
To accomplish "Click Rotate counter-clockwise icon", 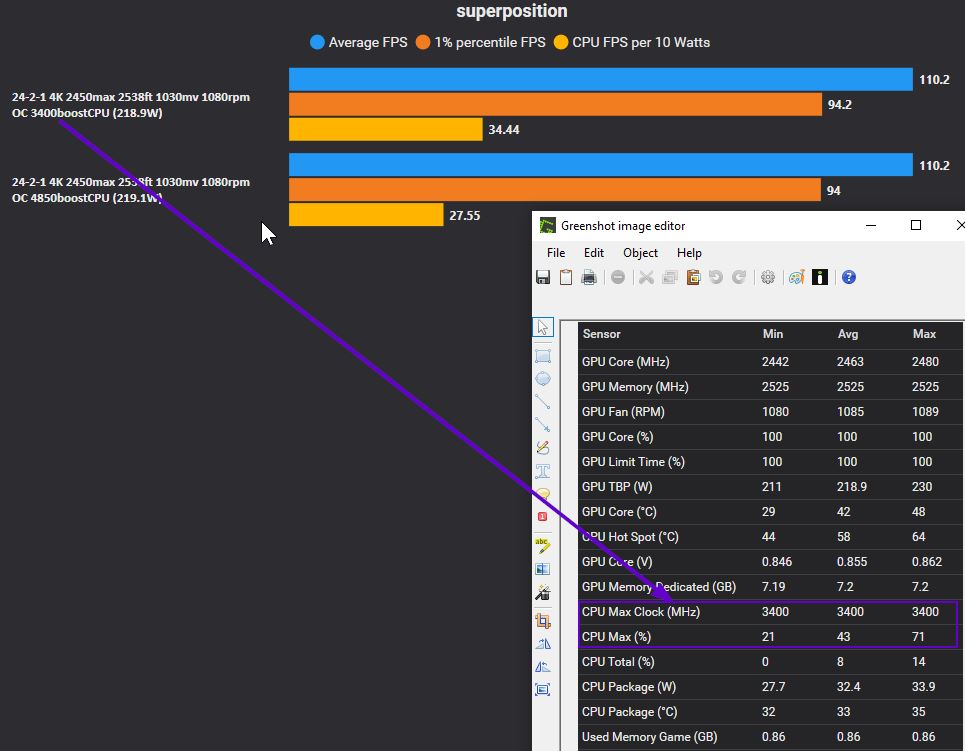I will tap(543, 667).
